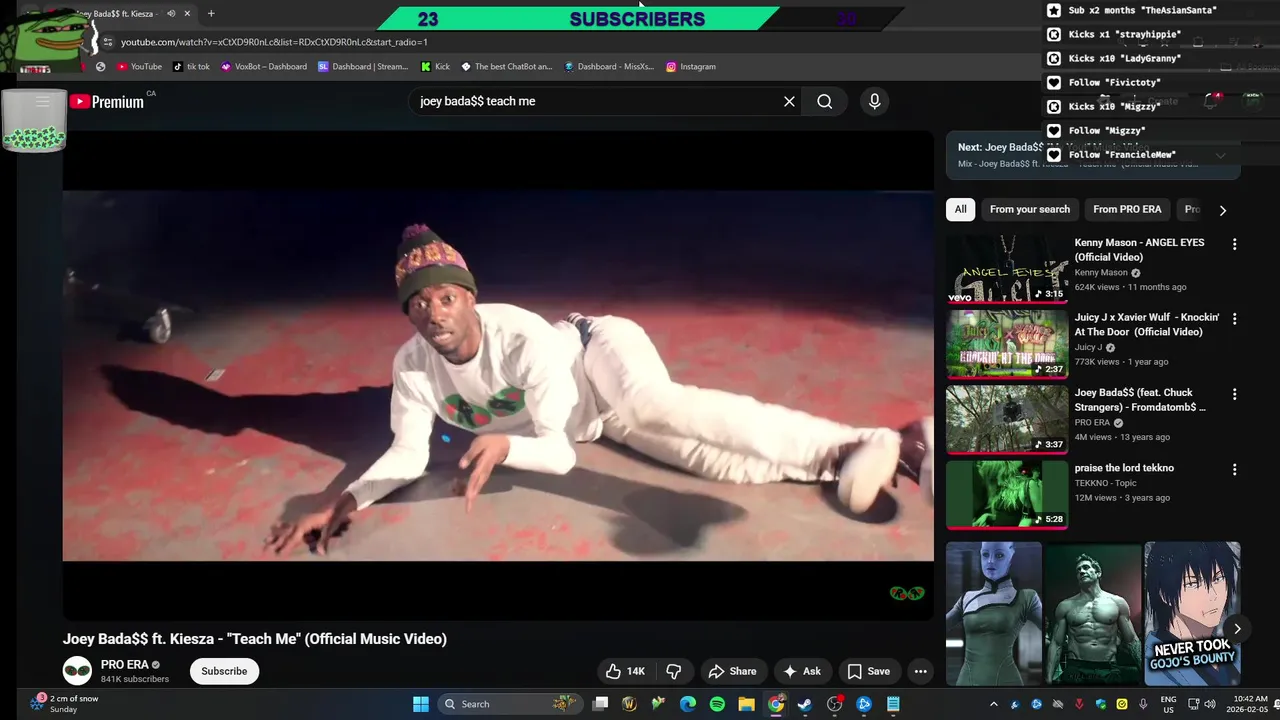Open the blue alien character short
The height and width of the screenshot is (720, 1280).
click(994, 613)
